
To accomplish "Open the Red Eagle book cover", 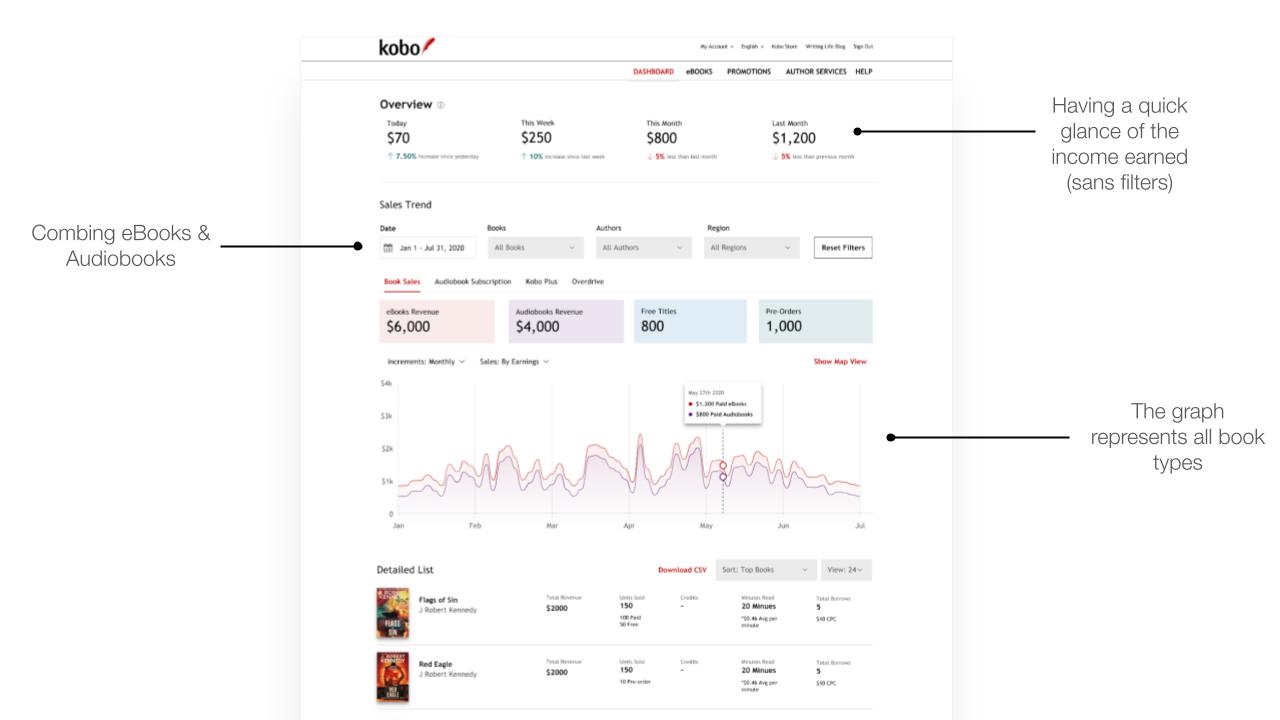I will coord(392,677).
